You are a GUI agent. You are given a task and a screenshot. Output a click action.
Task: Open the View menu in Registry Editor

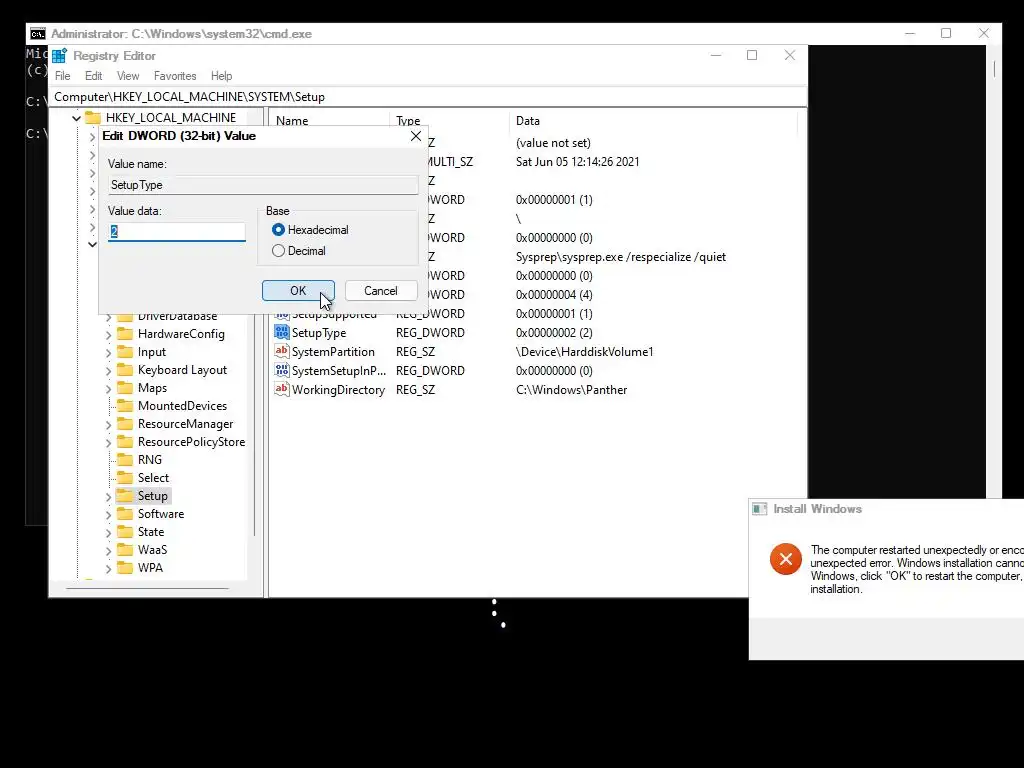coord(128,76)
